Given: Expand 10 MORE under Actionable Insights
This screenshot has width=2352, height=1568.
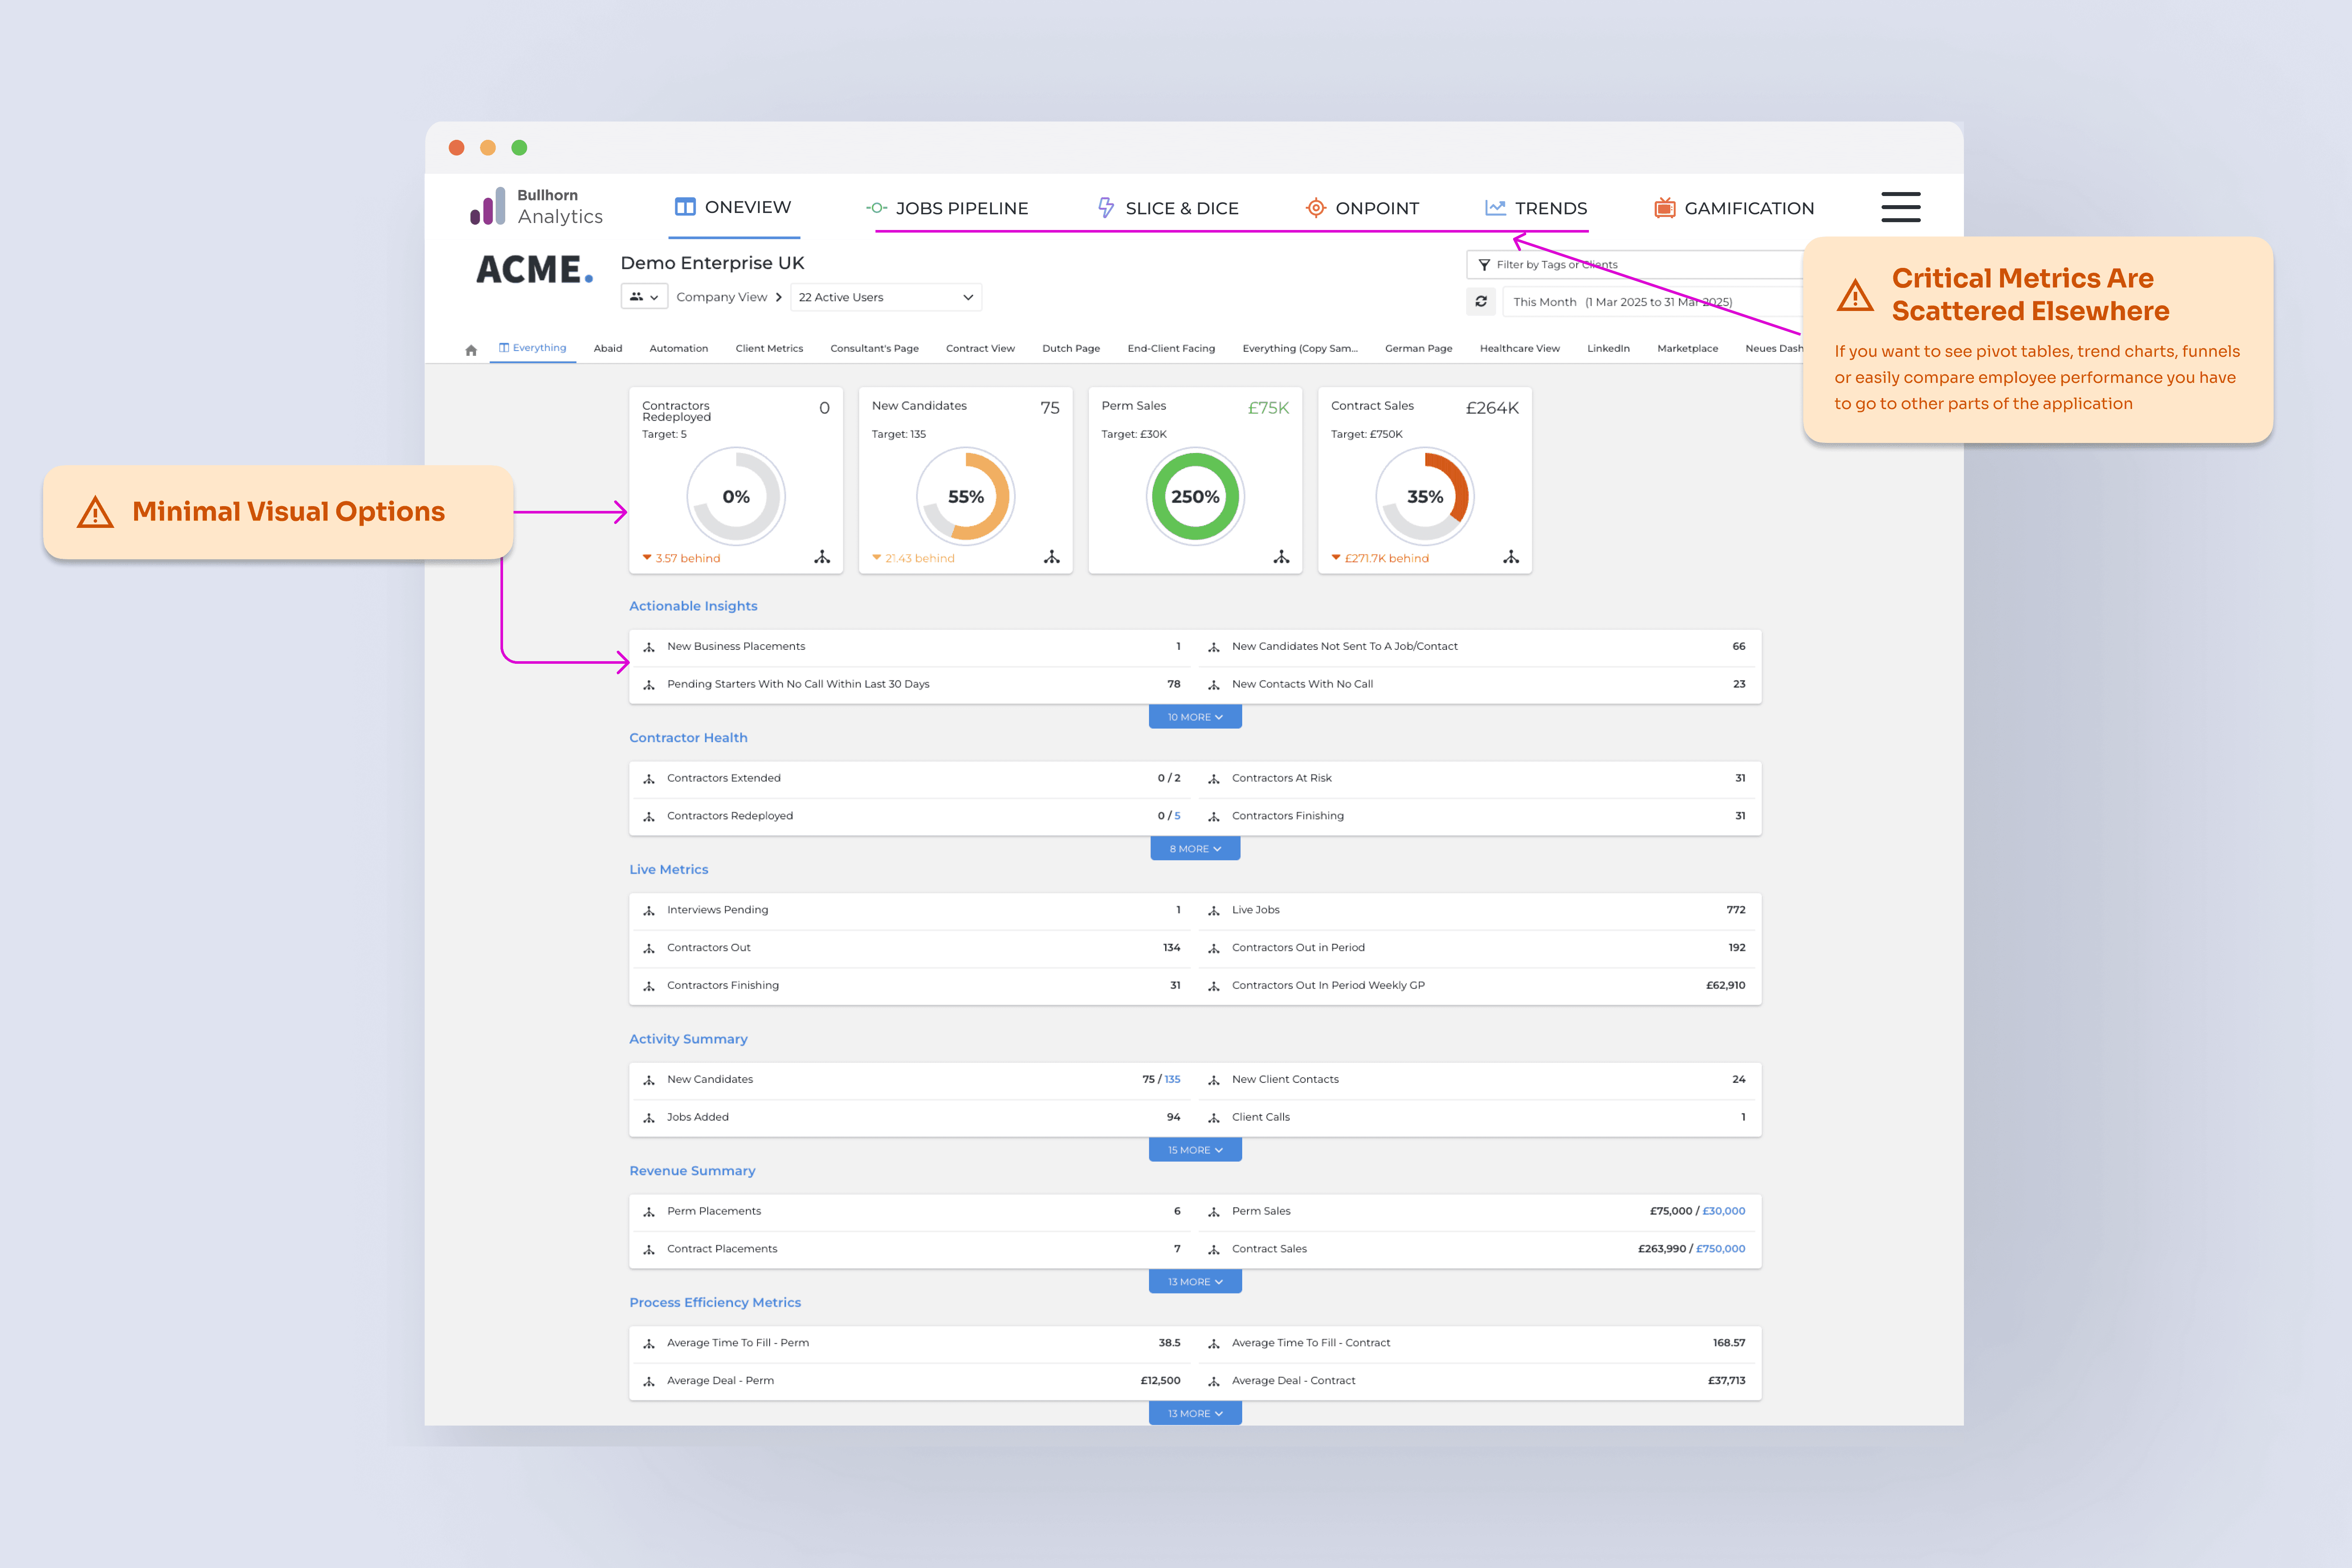Looking at the screenshot, I should point(1195,717).
